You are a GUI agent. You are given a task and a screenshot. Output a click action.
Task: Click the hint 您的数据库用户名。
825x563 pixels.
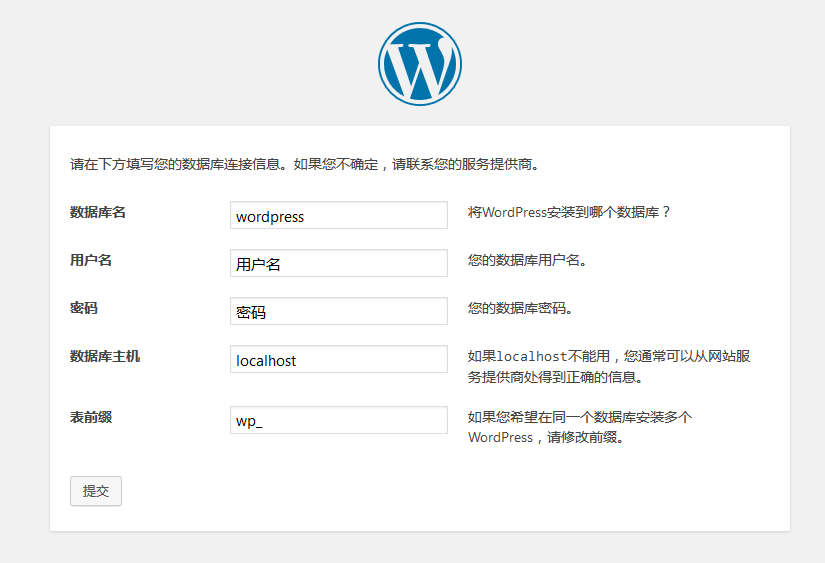(x=528, y=260)
